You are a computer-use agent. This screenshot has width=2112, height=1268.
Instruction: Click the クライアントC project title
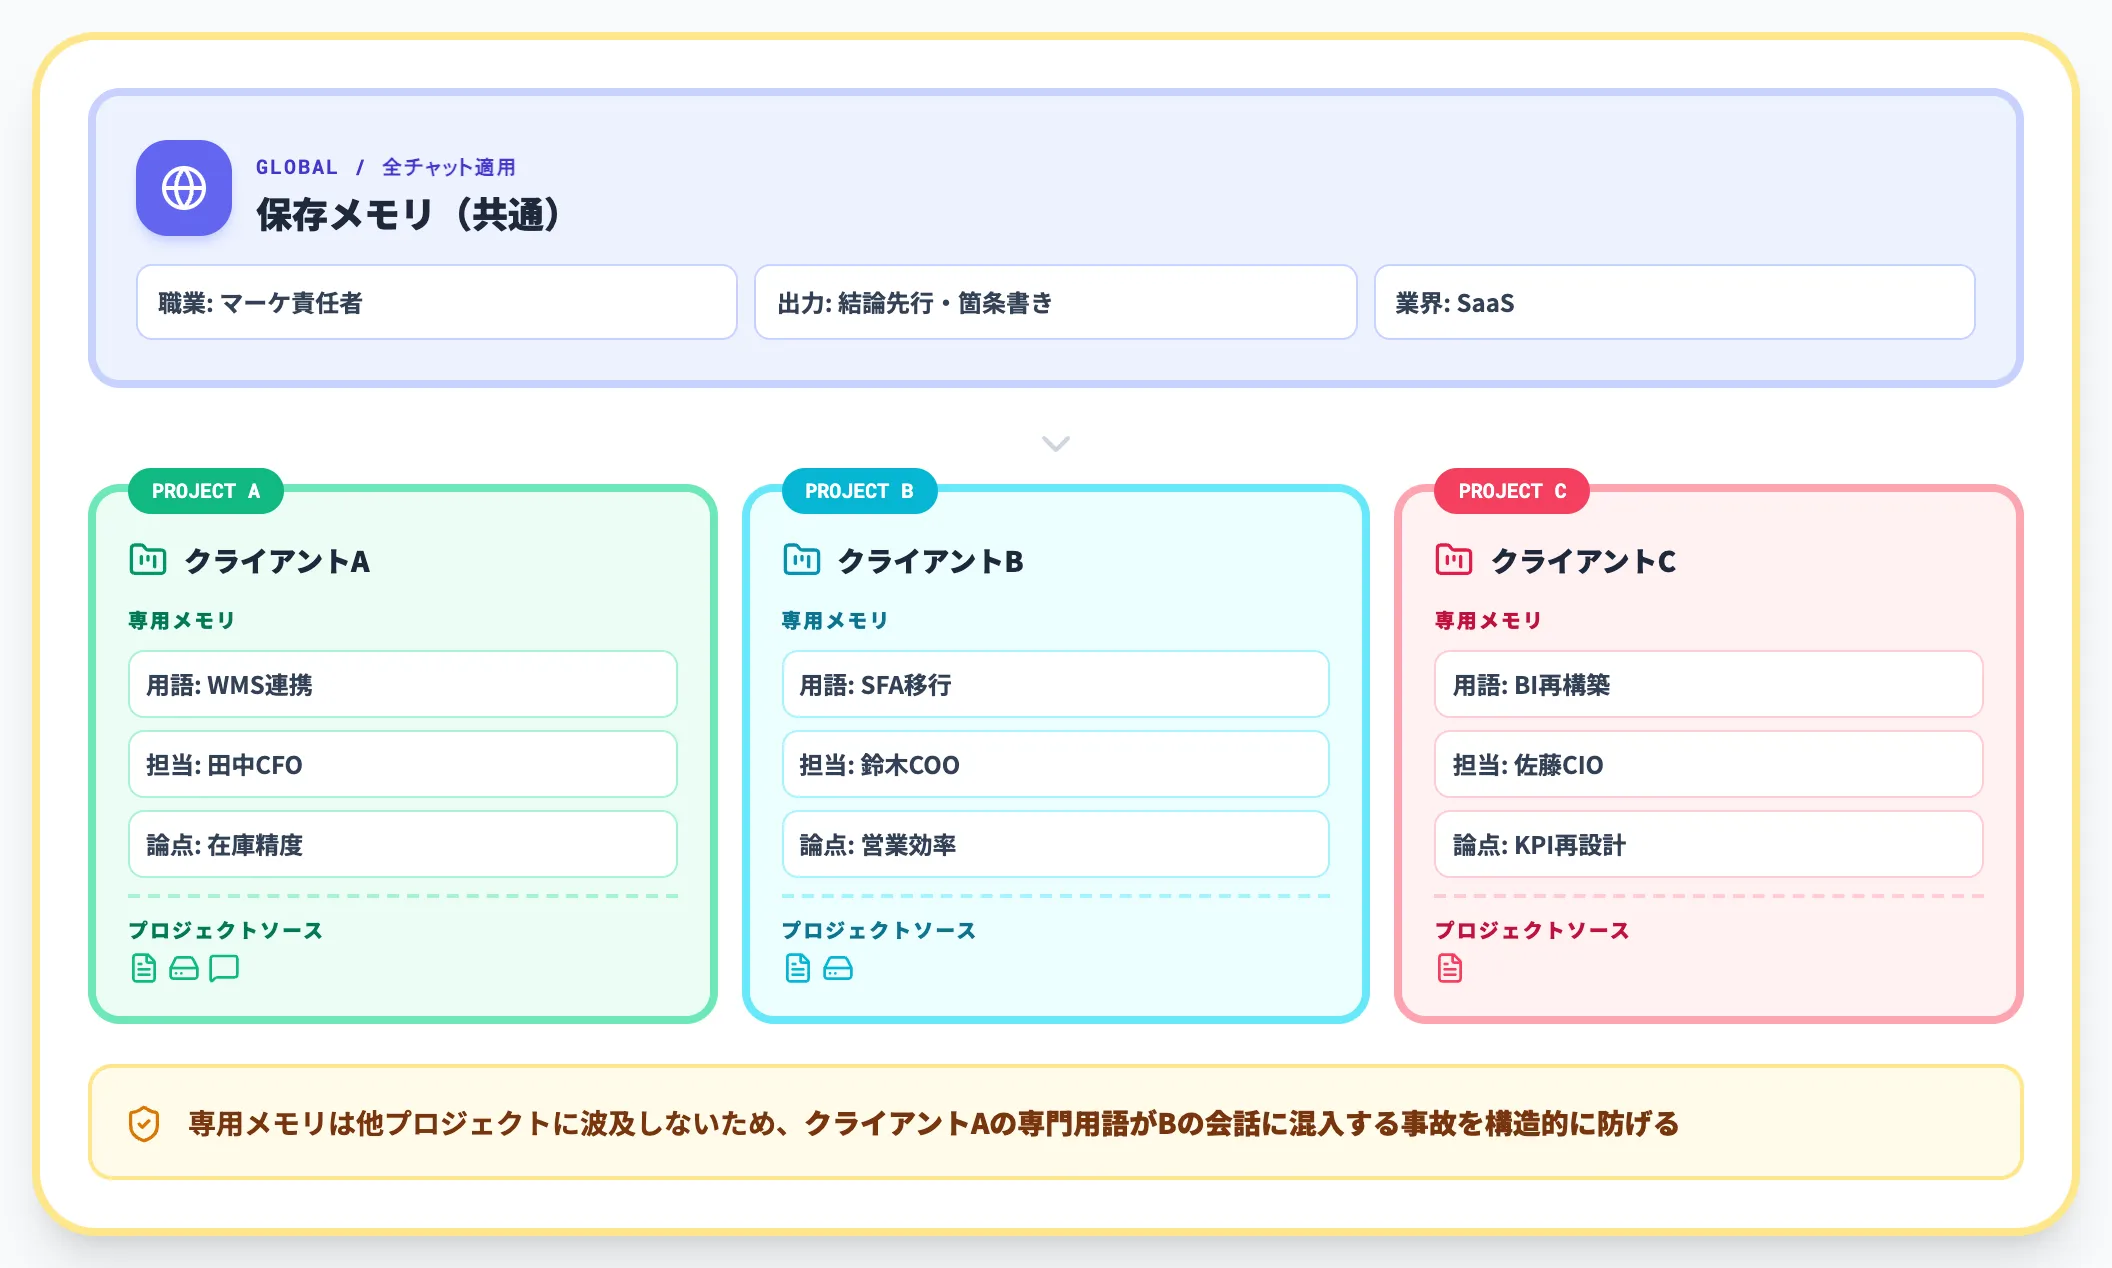[x=1583, y=561]
